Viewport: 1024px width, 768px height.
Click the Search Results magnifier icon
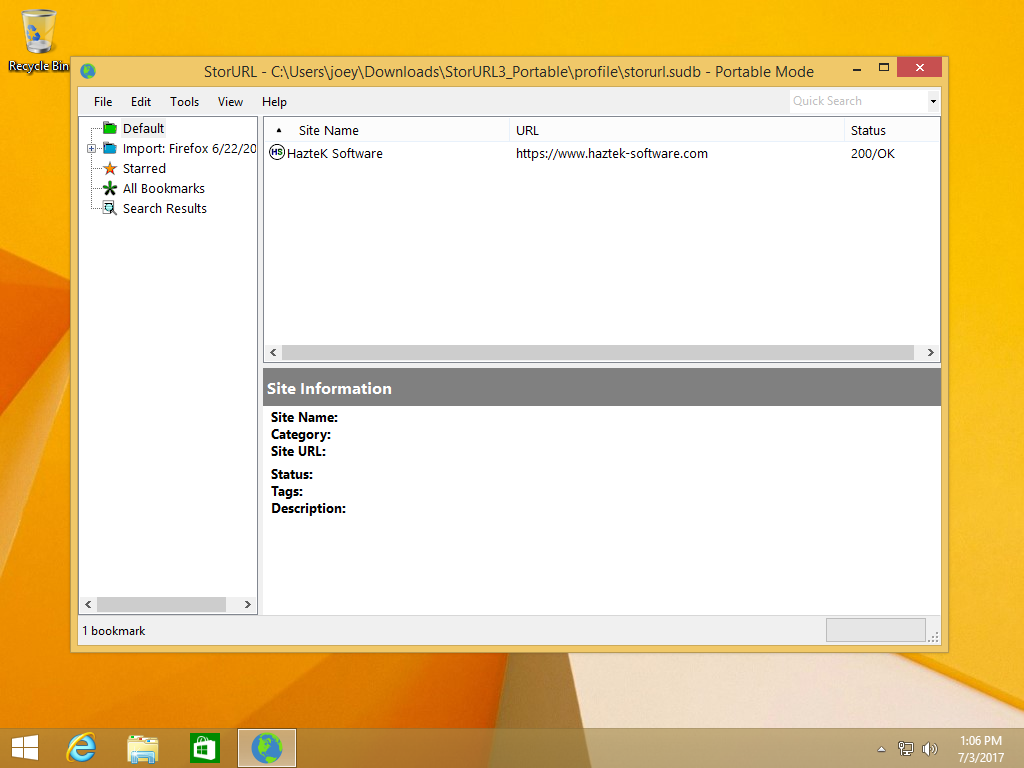tap(110, 208)
